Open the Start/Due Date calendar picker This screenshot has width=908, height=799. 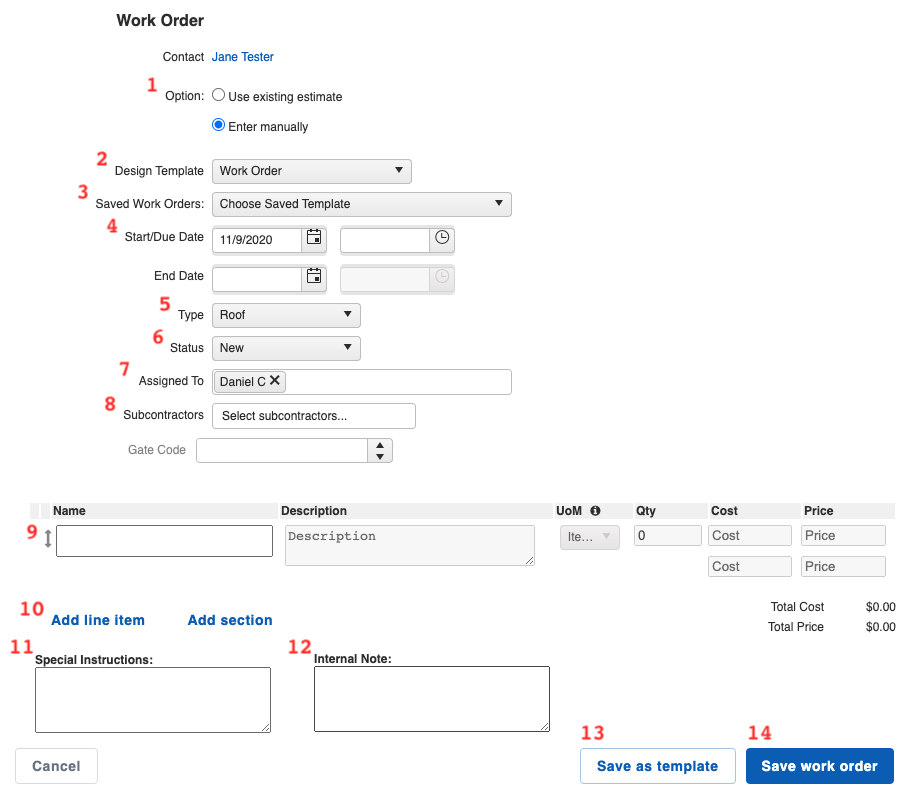pos(315,240)
